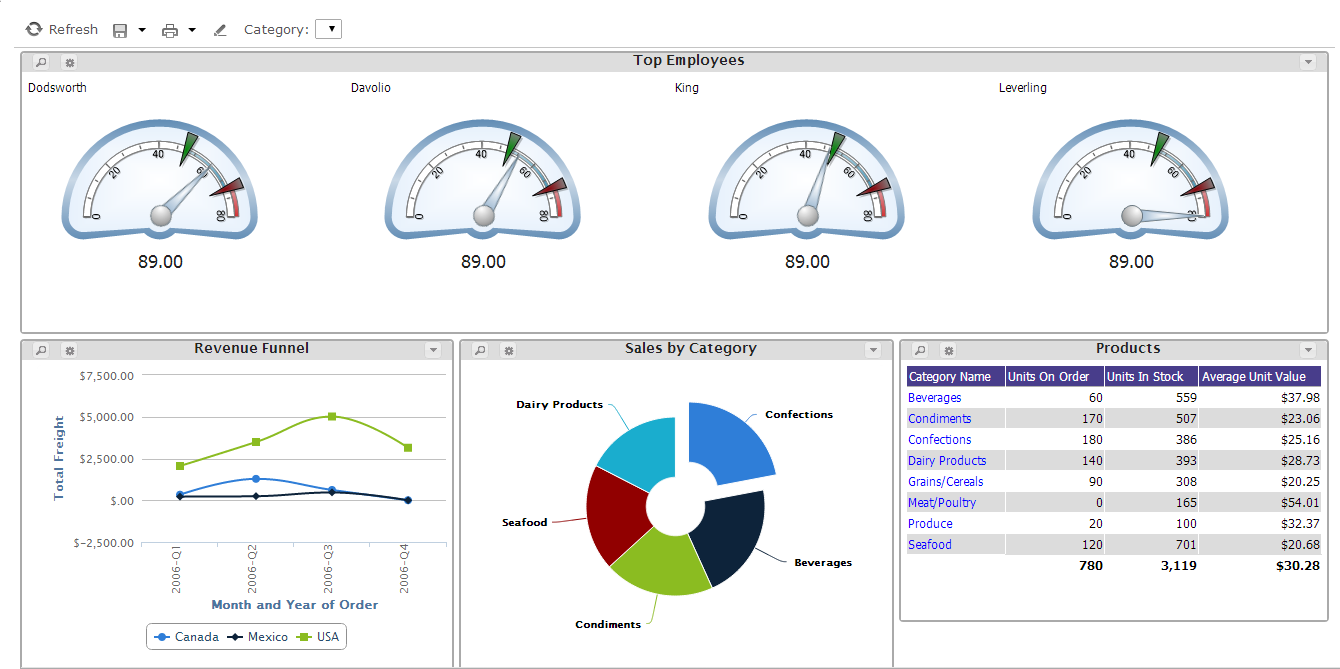Expand the Top Employees panel menu arrow
Image resolution: width=1340 pixels, height=669 pixels.
click(x=1308, y=62)
